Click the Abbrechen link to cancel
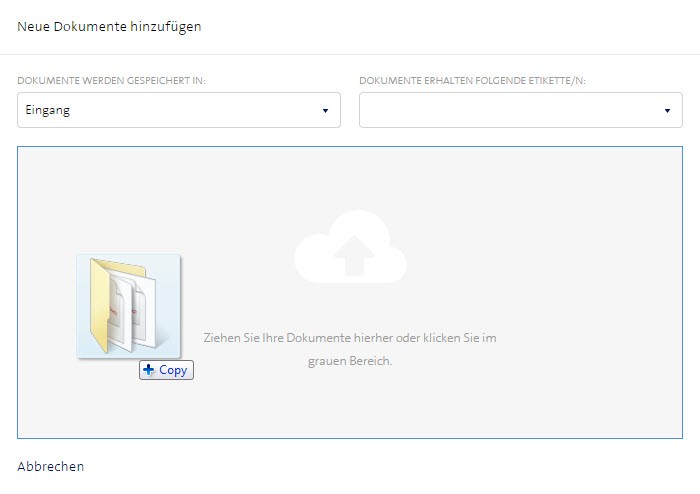 click(x=51, y=466)
